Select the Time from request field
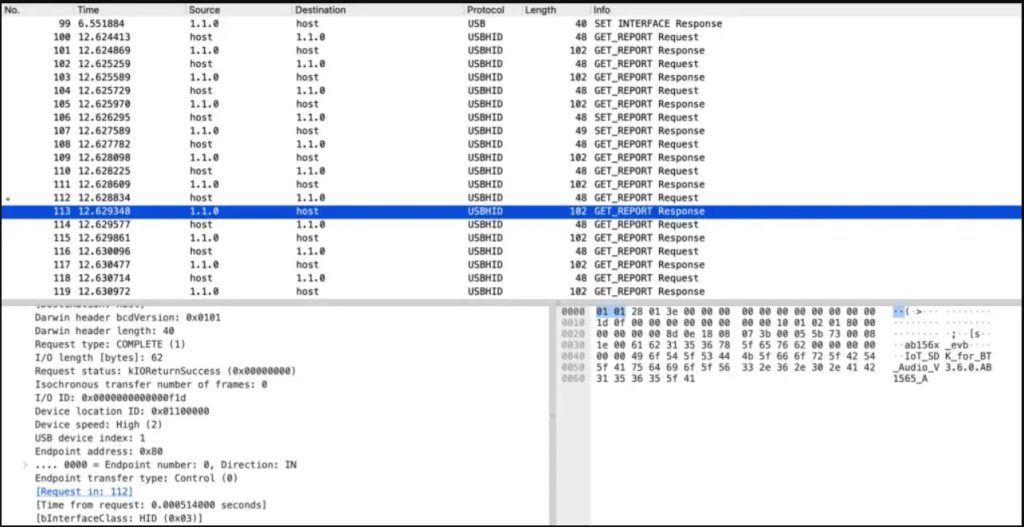Image resolution: width=1024 pixels, height=527 pixels. (151, 505)
